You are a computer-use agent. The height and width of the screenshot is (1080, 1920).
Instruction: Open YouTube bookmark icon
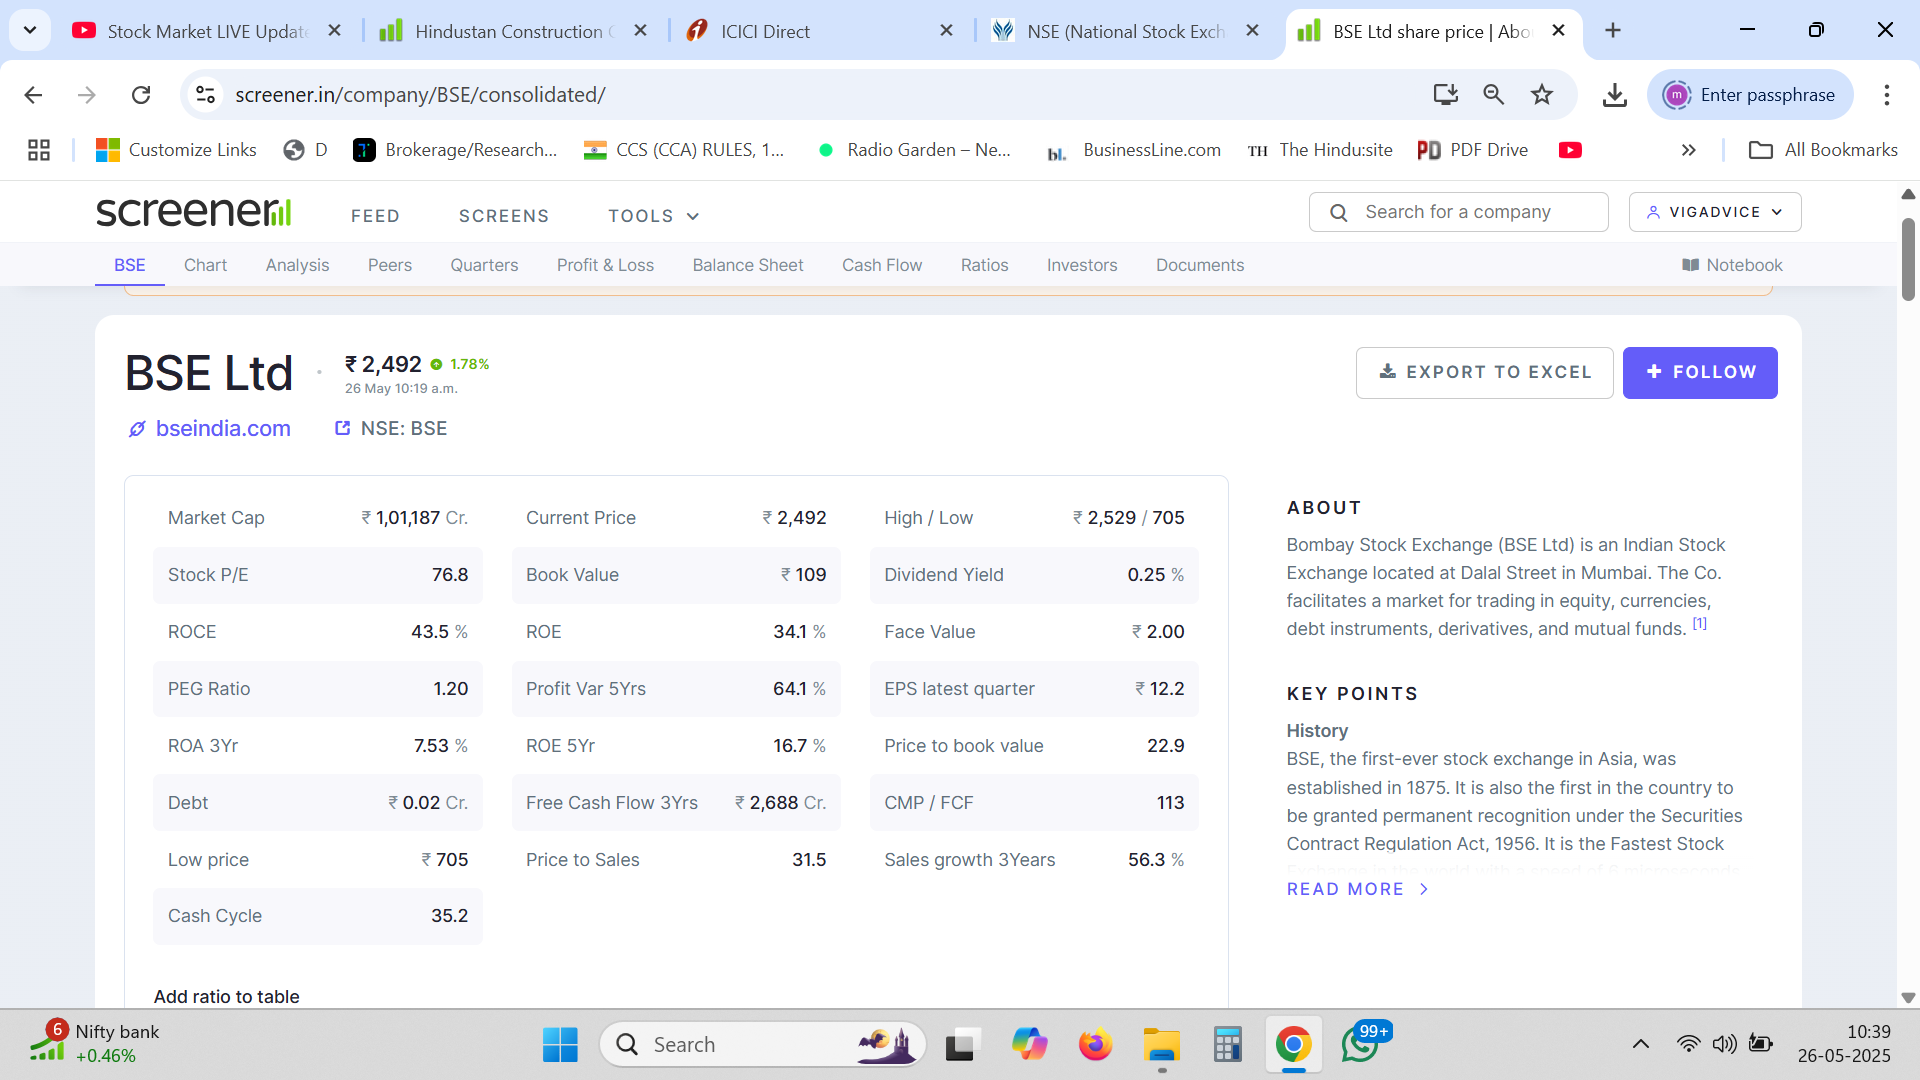click(x=1570, y=150)
